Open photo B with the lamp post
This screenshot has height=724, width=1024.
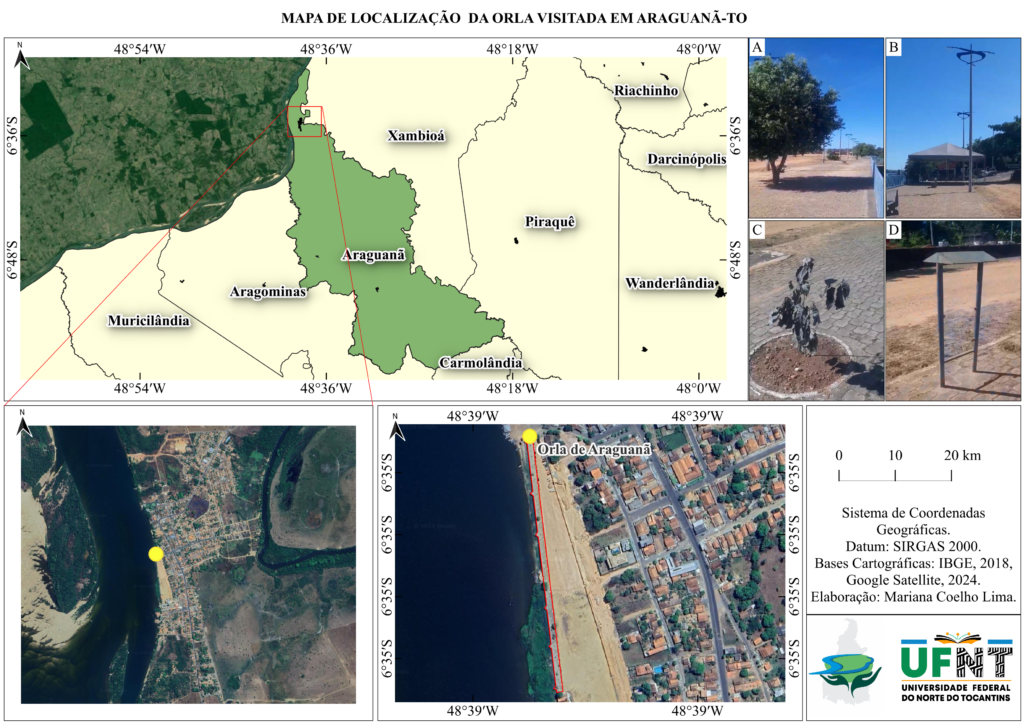[952, 127]
